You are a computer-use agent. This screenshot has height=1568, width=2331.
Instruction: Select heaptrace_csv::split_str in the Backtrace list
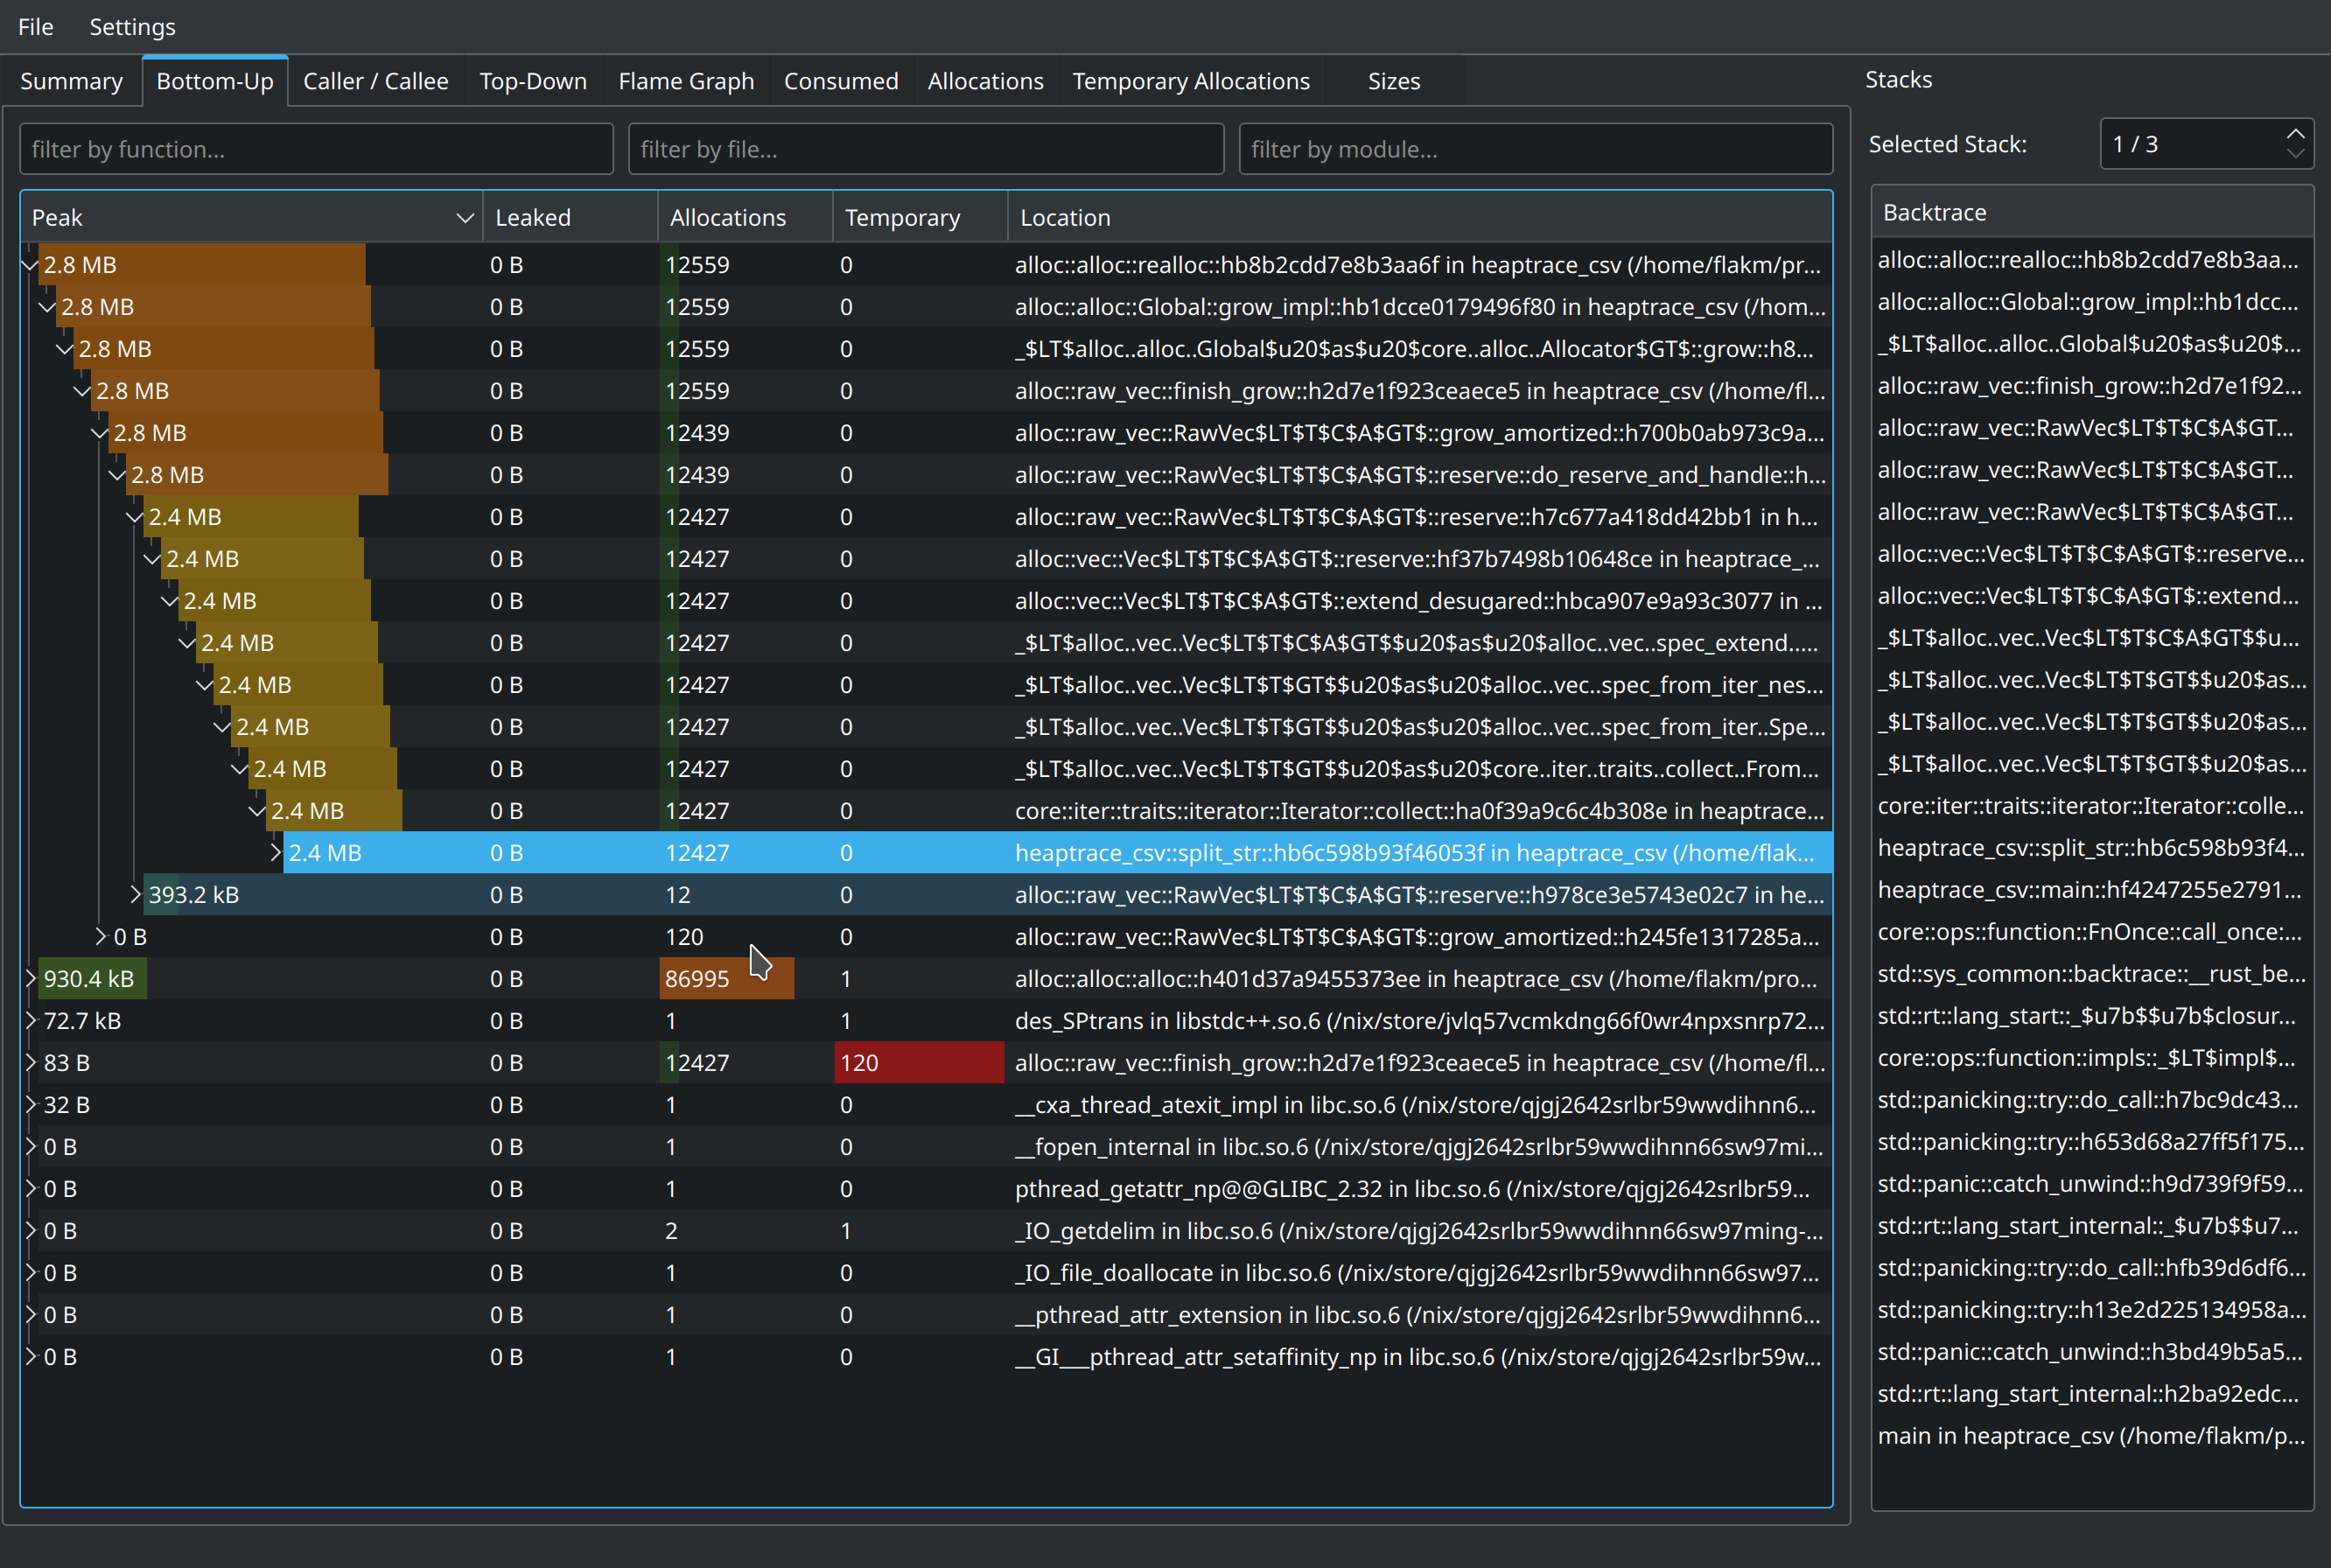[2092, 848]
